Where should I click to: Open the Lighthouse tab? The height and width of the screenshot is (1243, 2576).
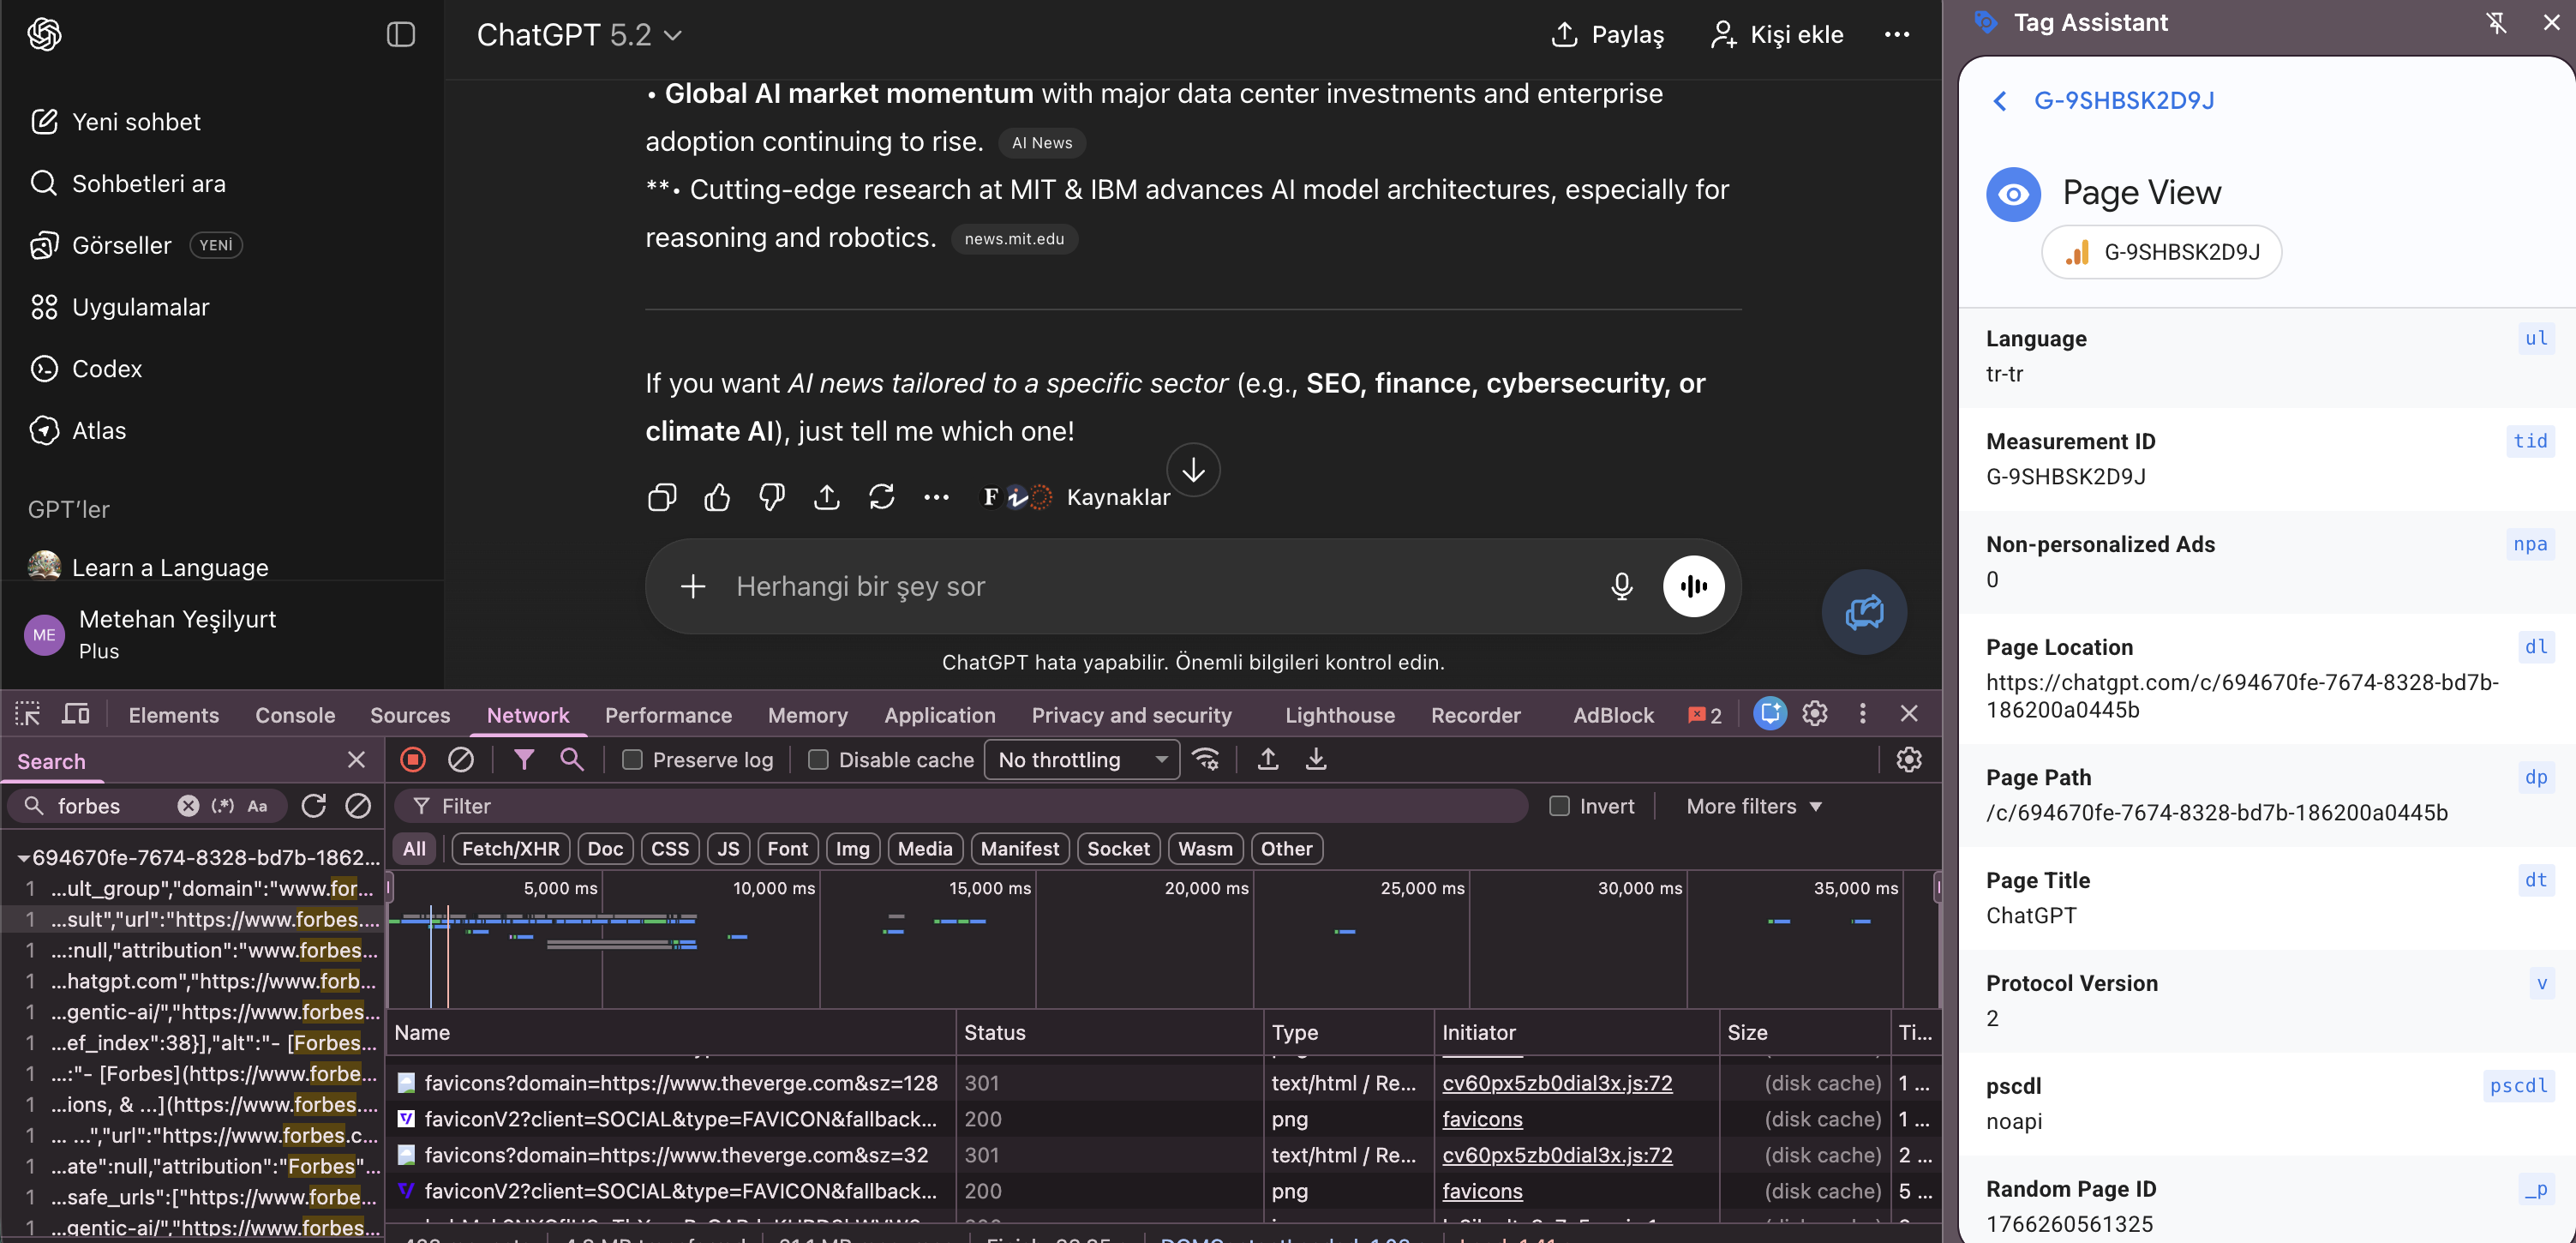click(1339, 715)
